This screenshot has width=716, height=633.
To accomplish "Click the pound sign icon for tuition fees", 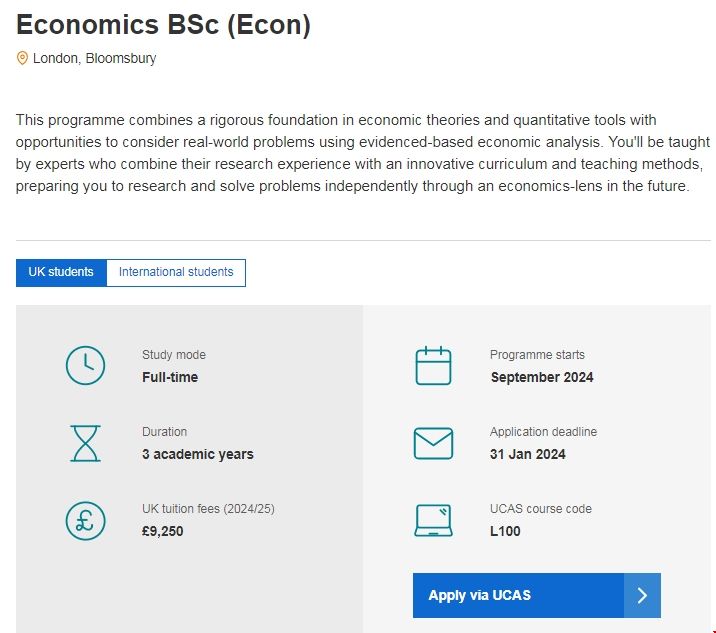I will tap(85, 520).
